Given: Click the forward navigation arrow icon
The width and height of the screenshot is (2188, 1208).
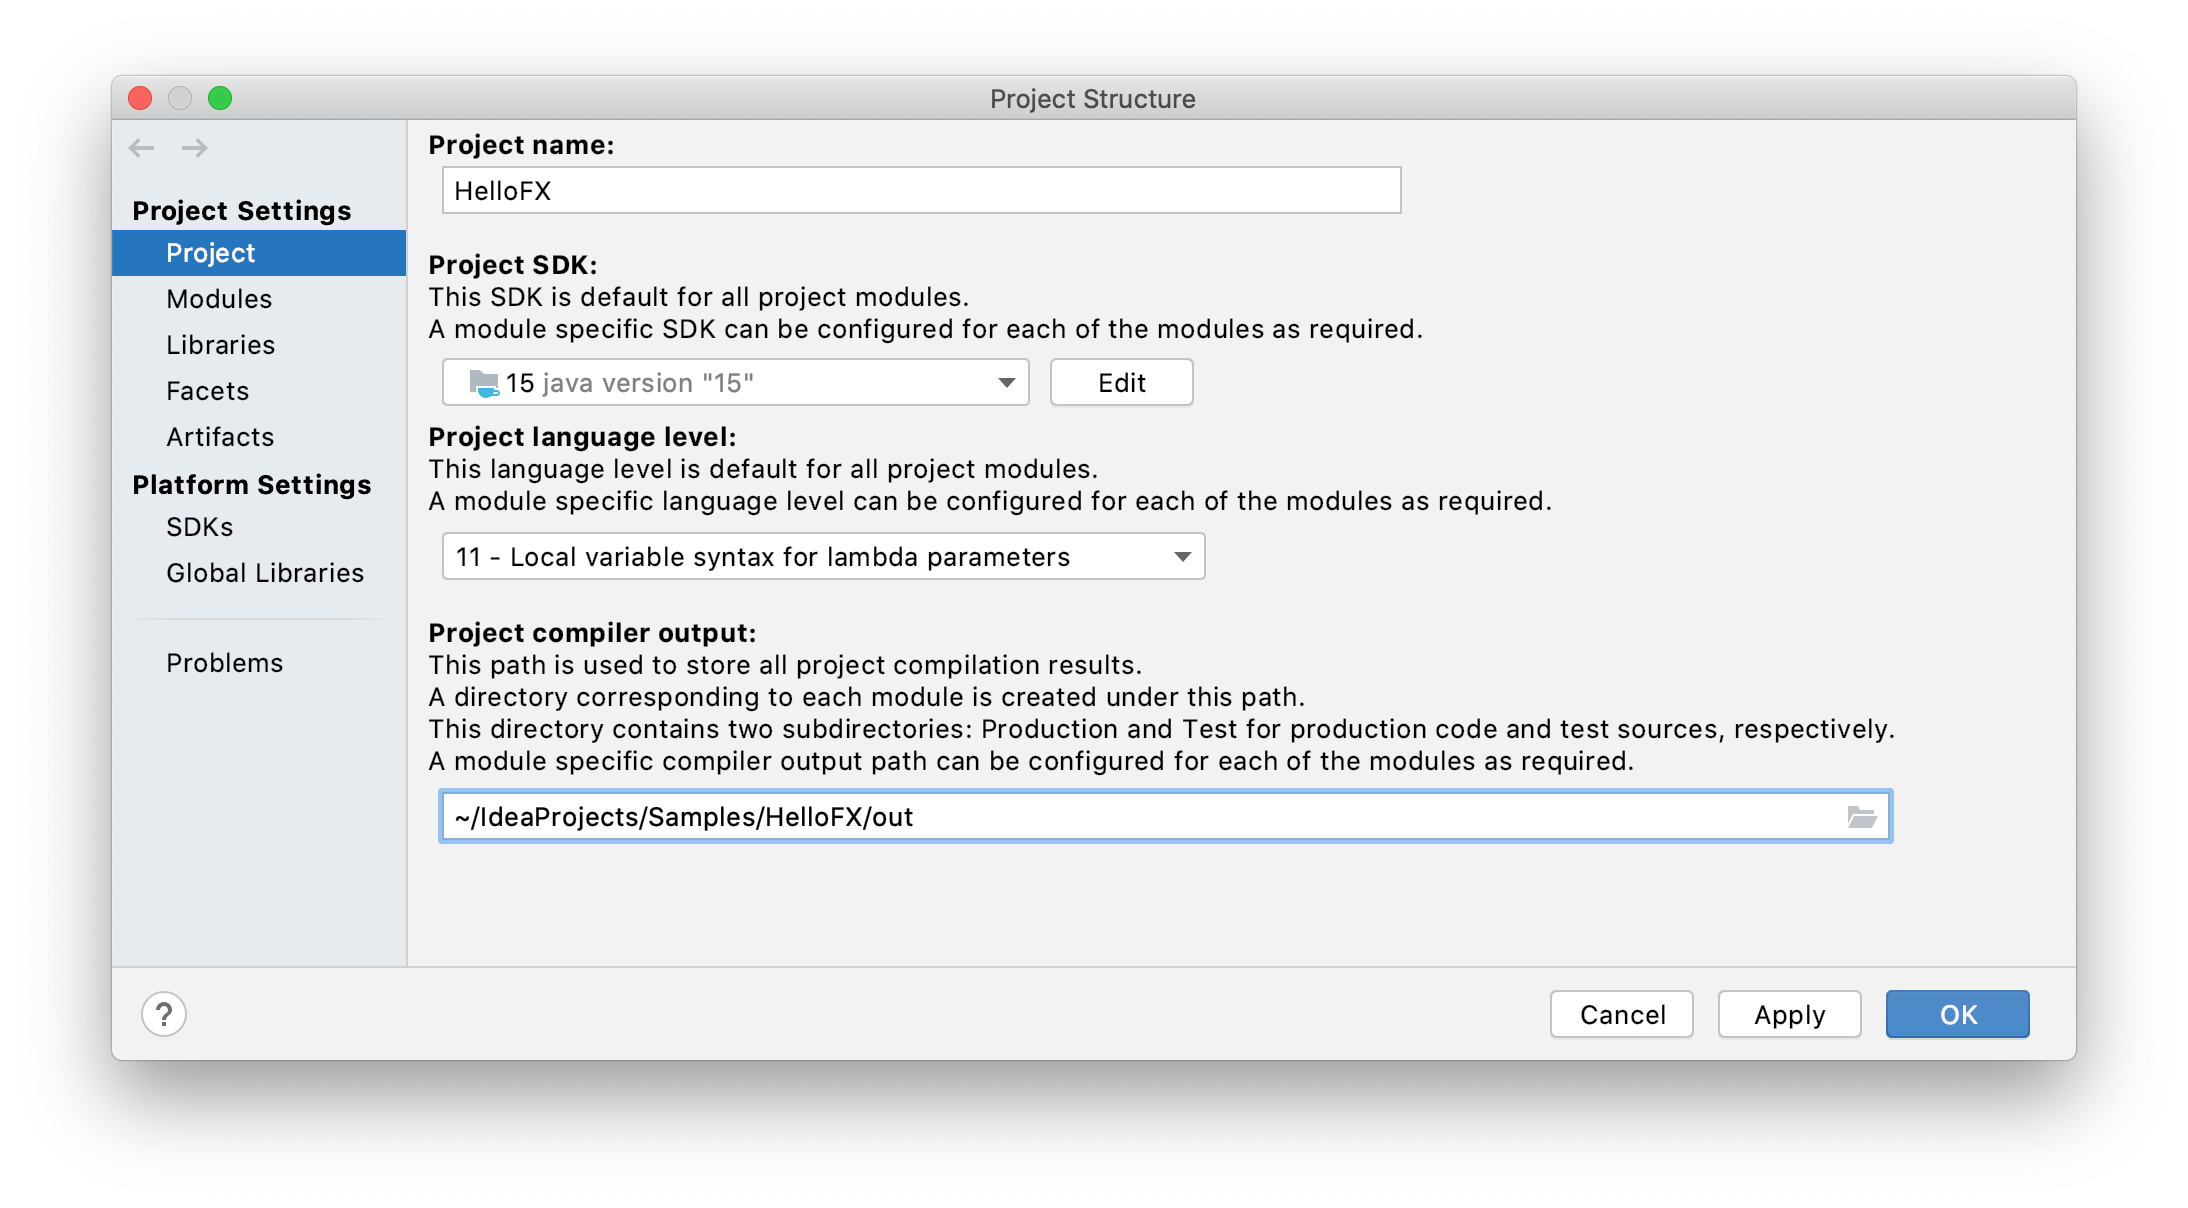Looking at the screenshot, I should point(195,147).
